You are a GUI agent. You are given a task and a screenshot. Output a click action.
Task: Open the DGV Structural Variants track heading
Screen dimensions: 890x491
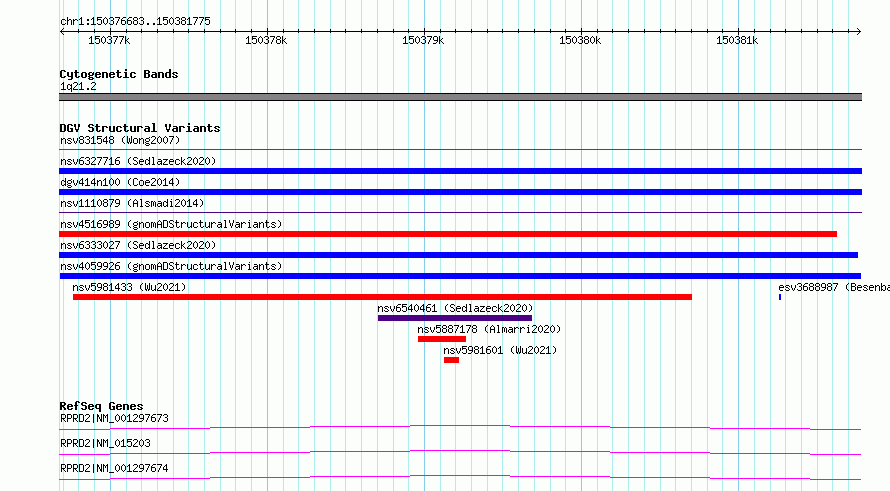(140, 128)
